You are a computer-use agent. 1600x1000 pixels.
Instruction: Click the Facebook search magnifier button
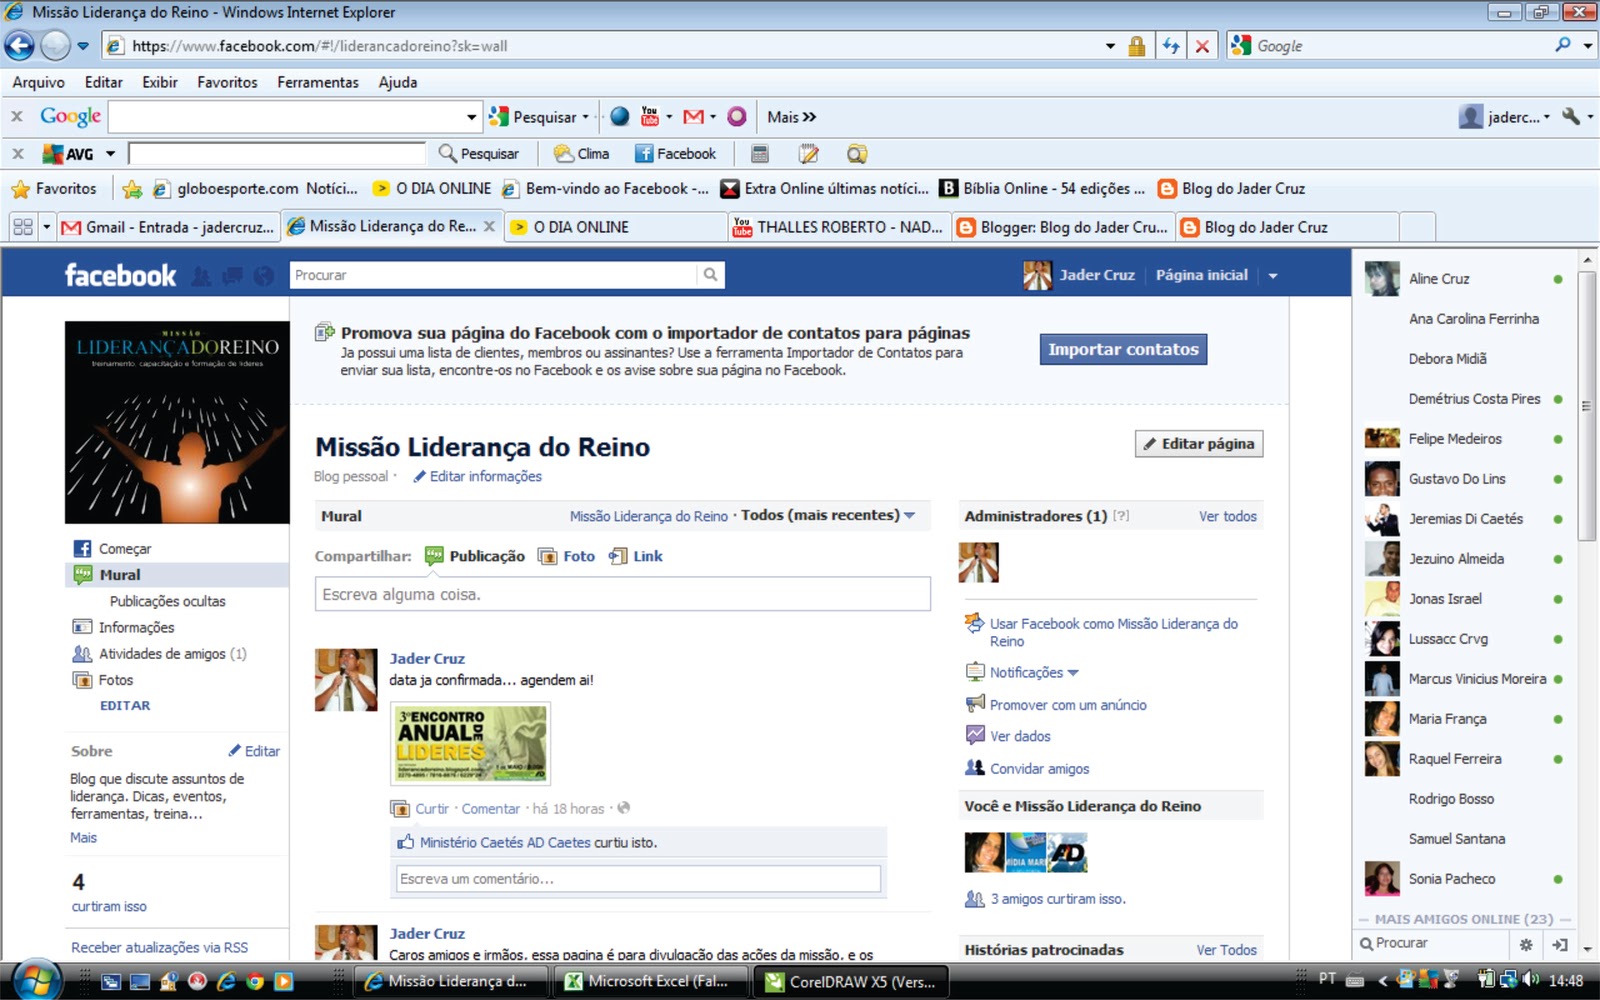point(710,275)
